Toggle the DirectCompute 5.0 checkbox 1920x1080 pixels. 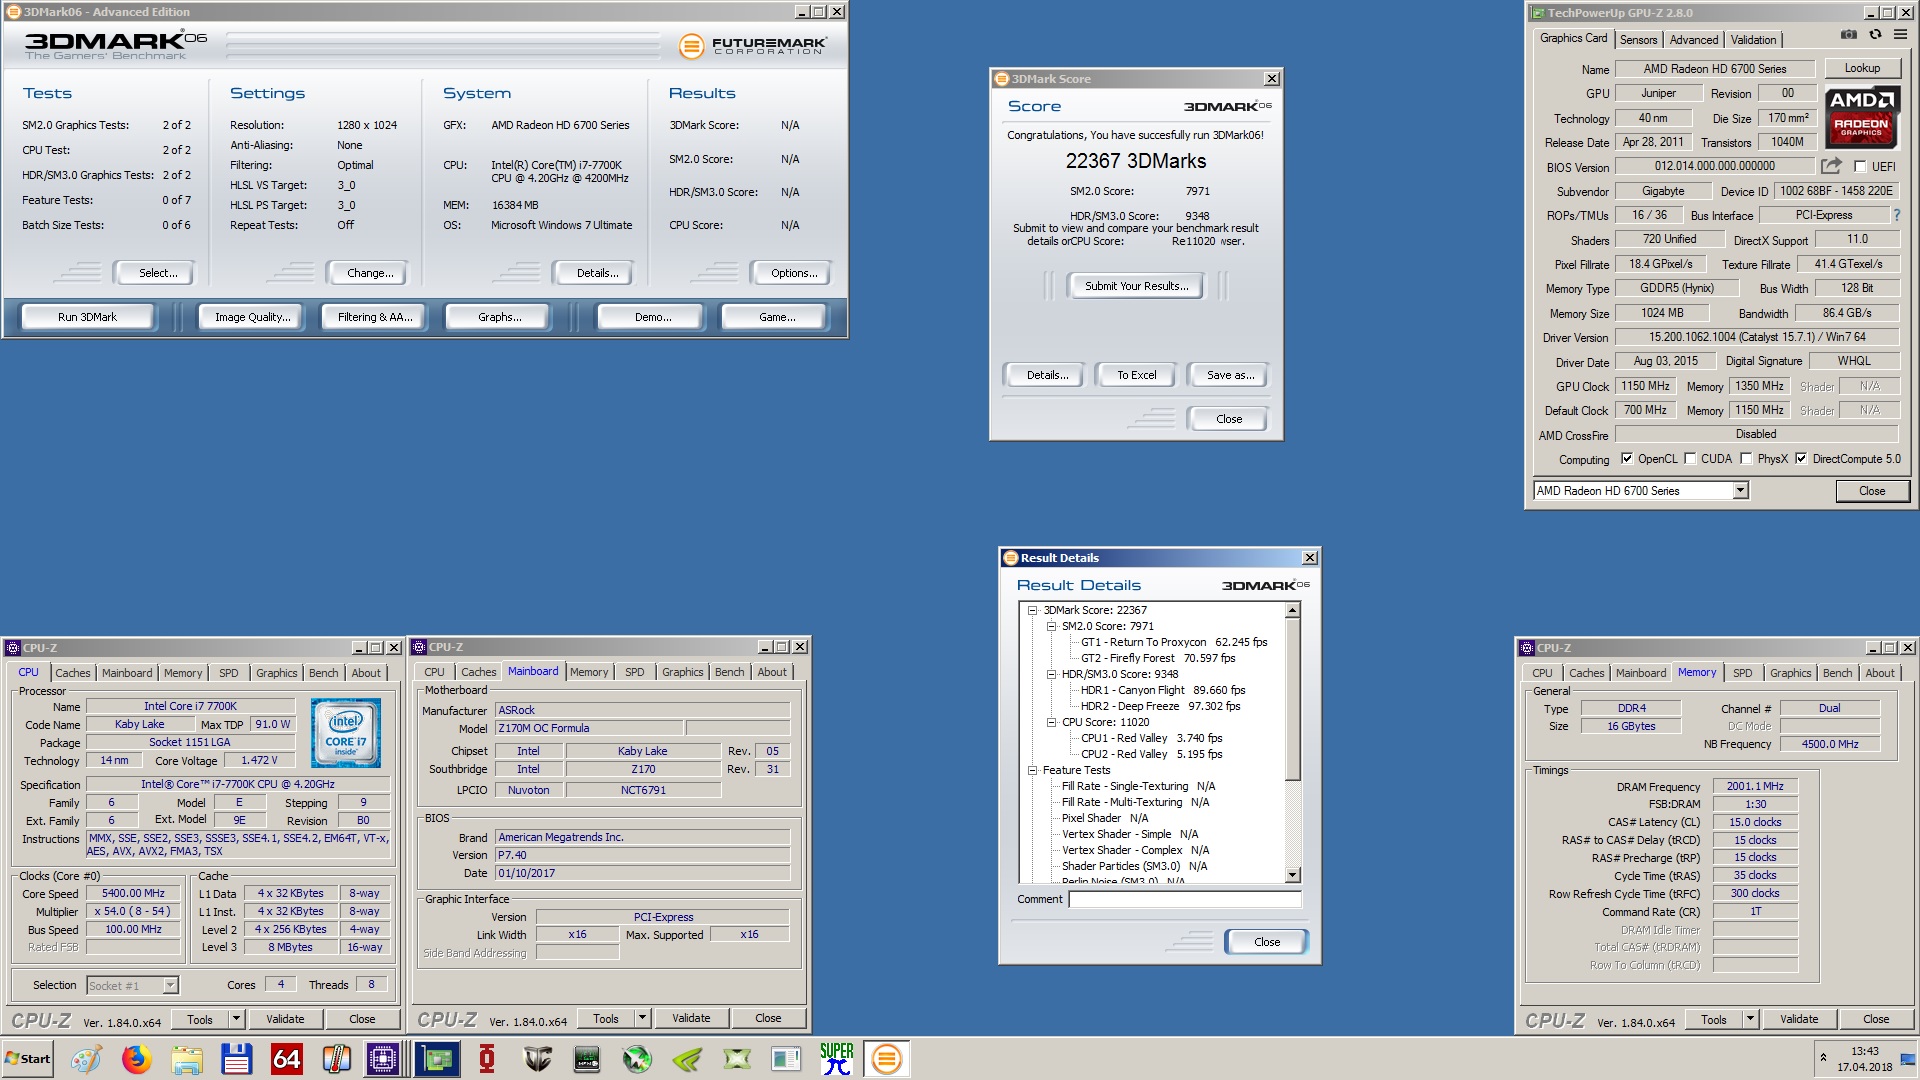click(x=1801, y=459)
